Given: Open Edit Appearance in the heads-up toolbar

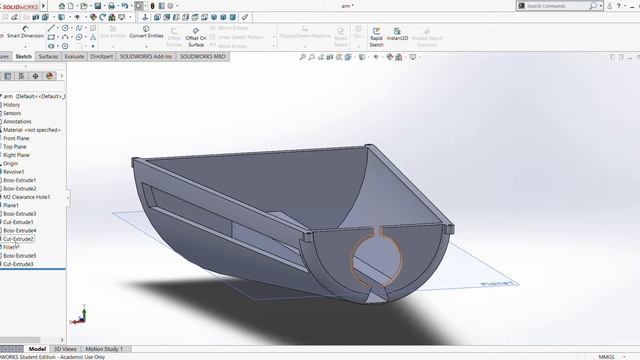Looking at the screenshot, I should click(x=390, y=57).
